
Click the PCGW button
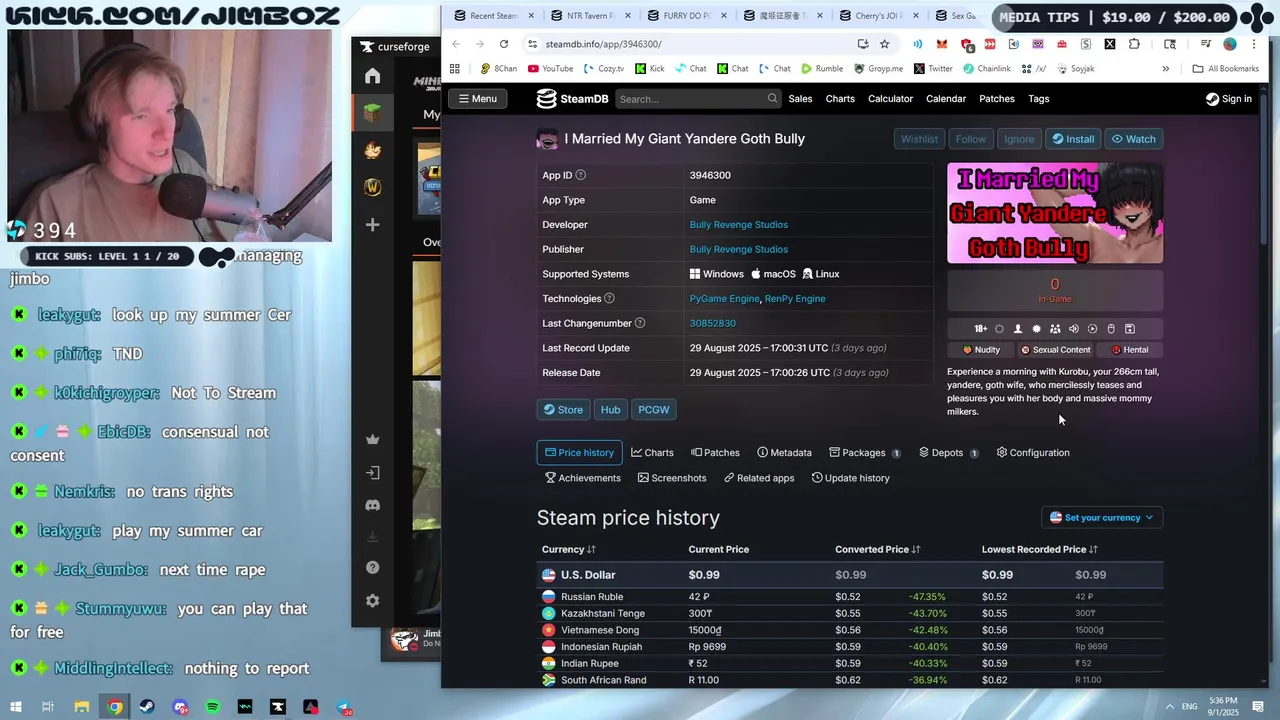653,410
